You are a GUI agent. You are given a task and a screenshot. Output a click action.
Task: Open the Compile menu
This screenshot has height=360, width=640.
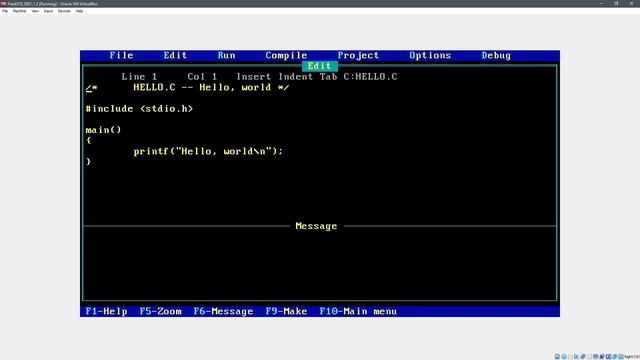[x=286, y=56]
